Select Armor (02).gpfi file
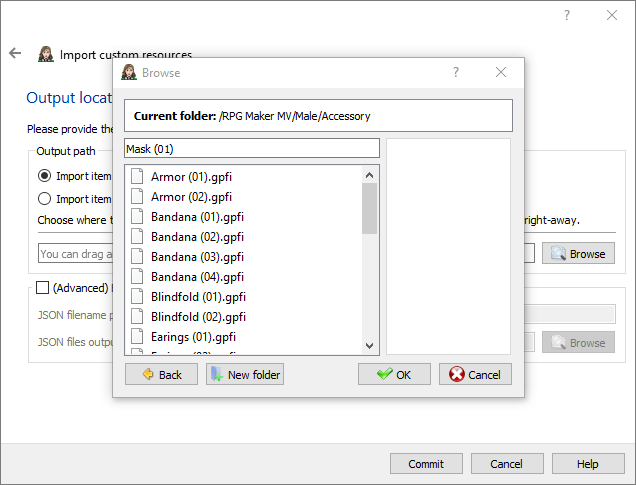 191,197
